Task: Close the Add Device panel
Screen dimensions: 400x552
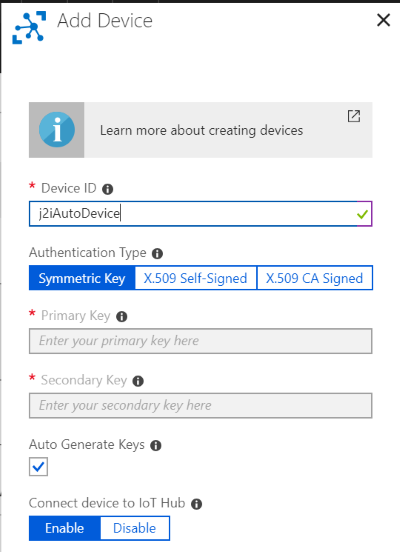Action: pos(383,20)
